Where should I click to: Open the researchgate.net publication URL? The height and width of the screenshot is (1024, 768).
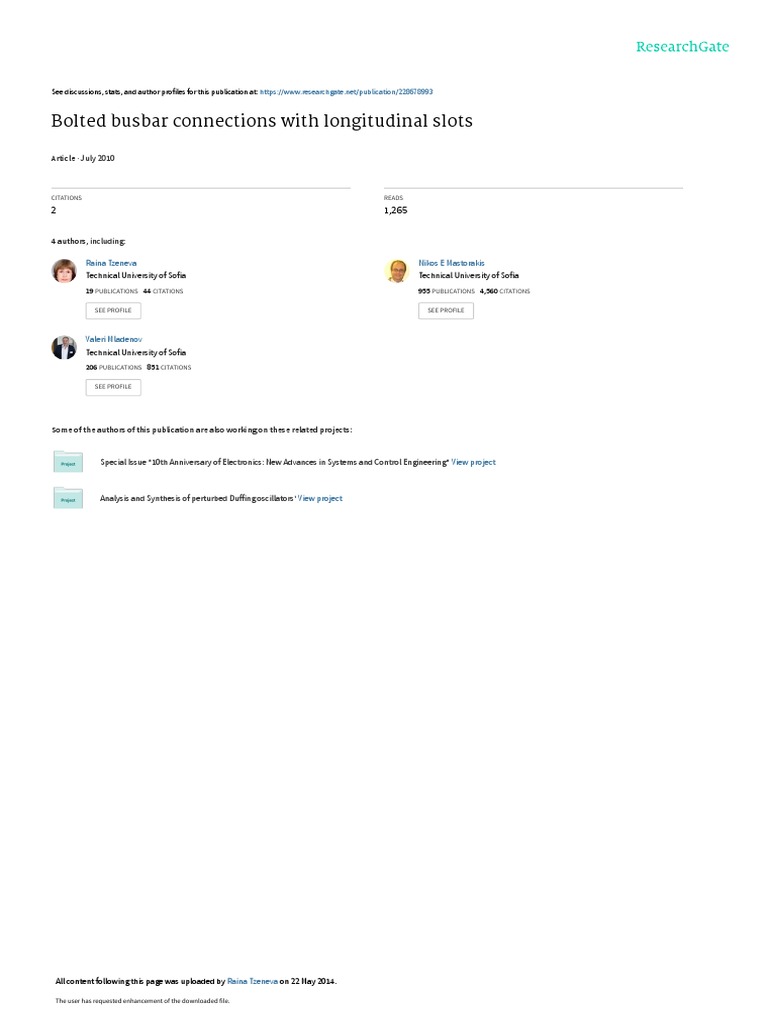pos(346,92)
